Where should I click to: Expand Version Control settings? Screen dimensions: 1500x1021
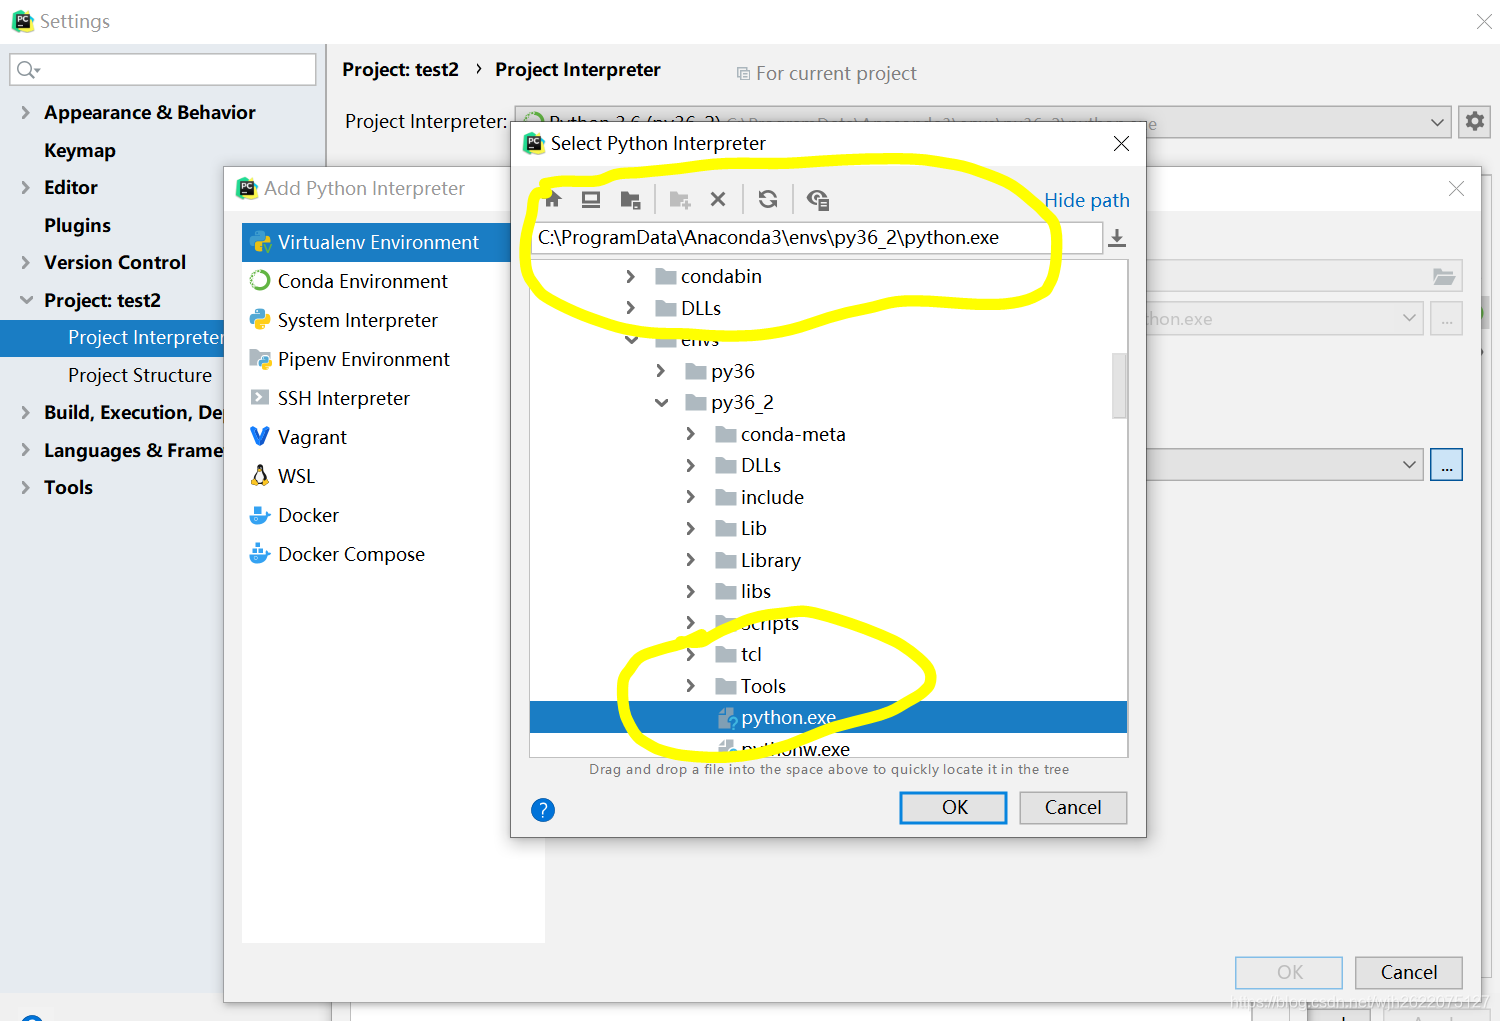[25, 262]
